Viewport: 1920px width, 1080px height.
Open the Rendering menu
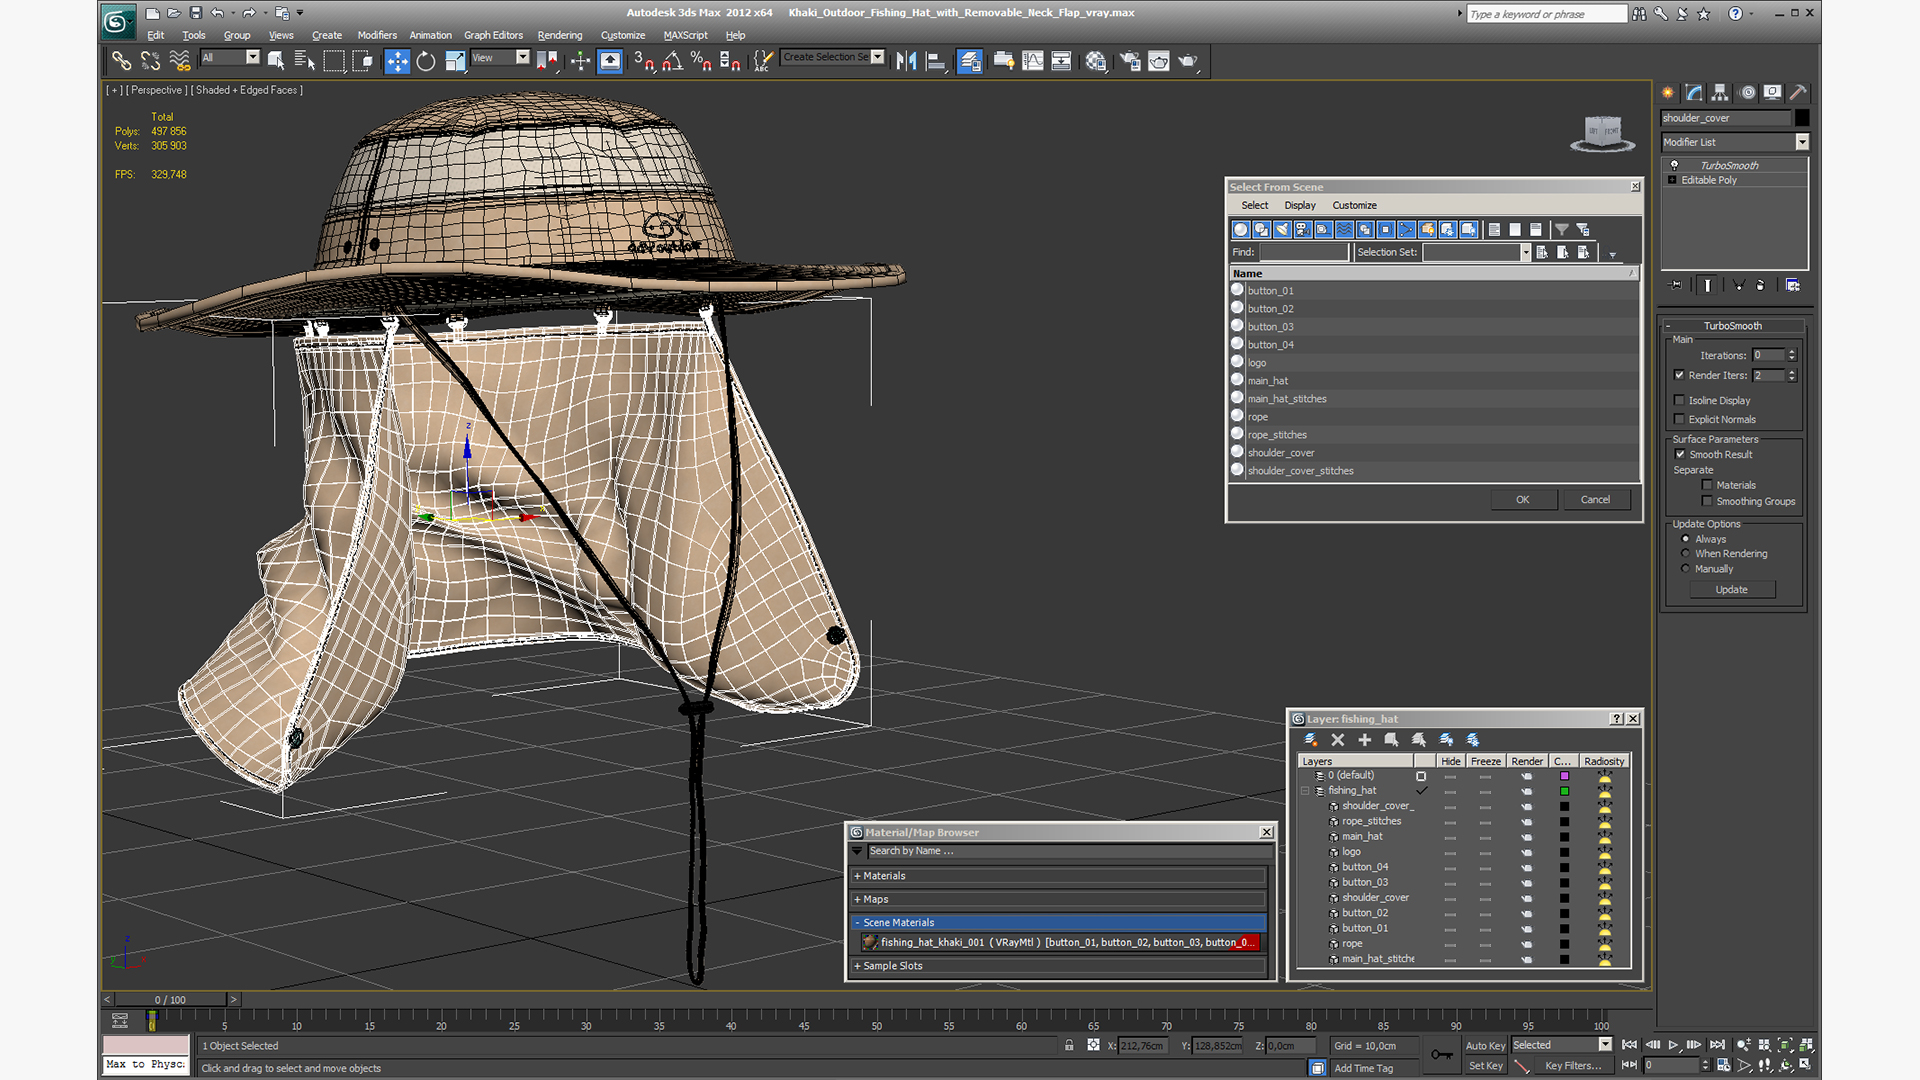tap(559, 35)
